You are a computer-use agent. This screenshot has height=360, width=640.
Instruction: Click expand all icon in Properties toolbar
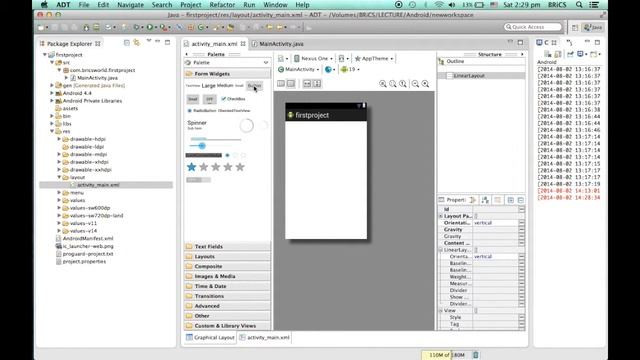pyautogui.click(x=511, y=200)
